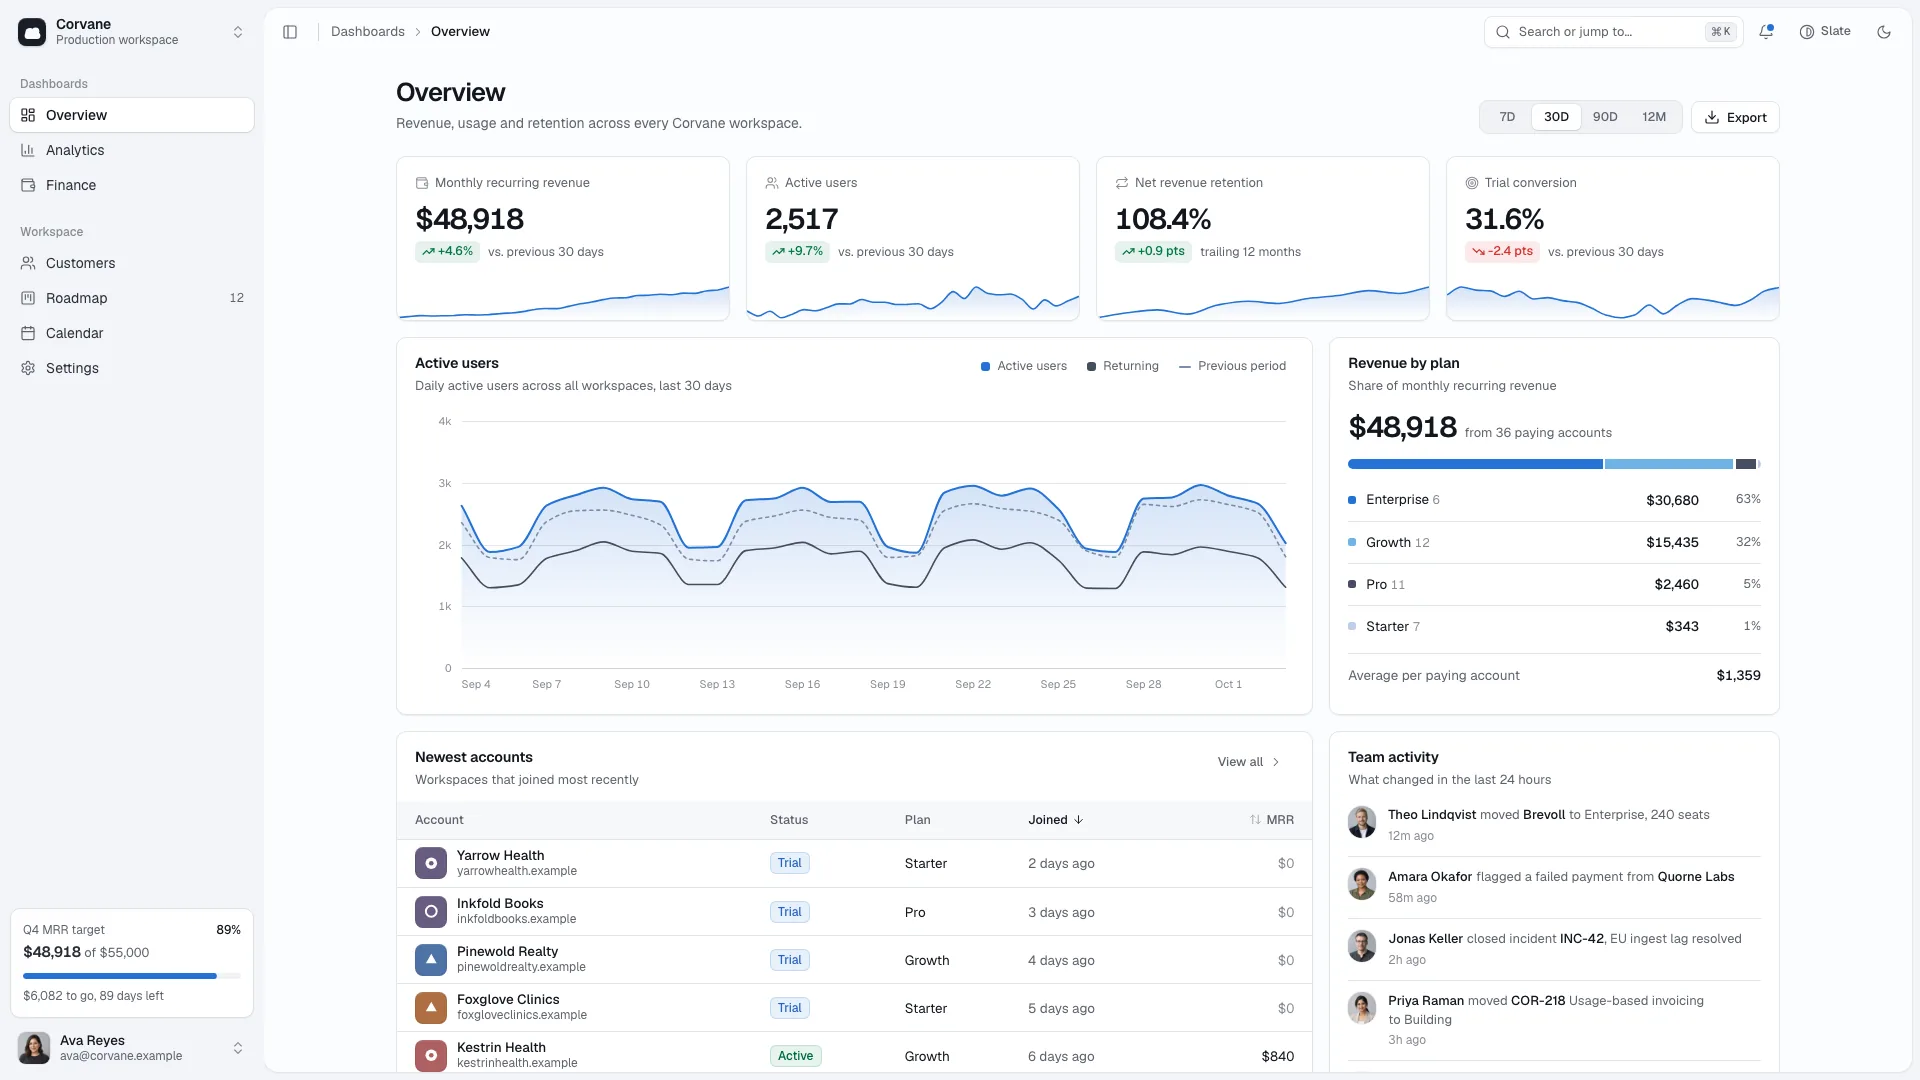Toggle the Active users legend series

pyautogui.click(x=1024, y=366)
